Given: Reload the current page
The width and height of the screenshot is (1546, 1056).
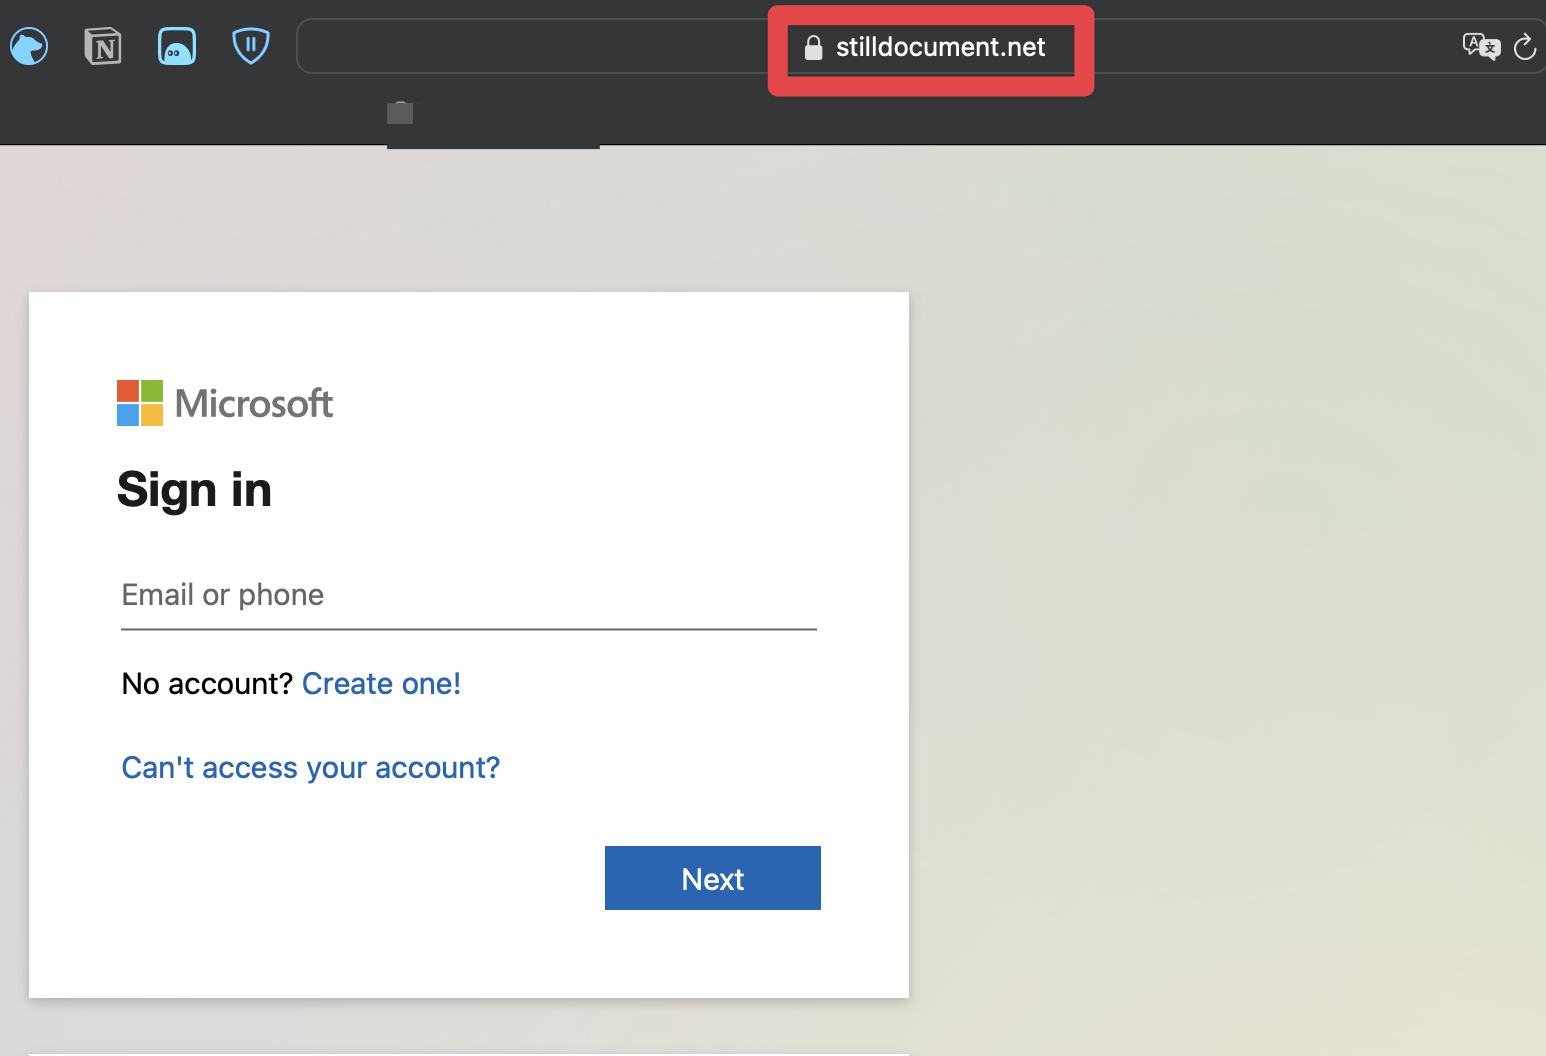Looking at the screenshot, I should [1525, 47].
